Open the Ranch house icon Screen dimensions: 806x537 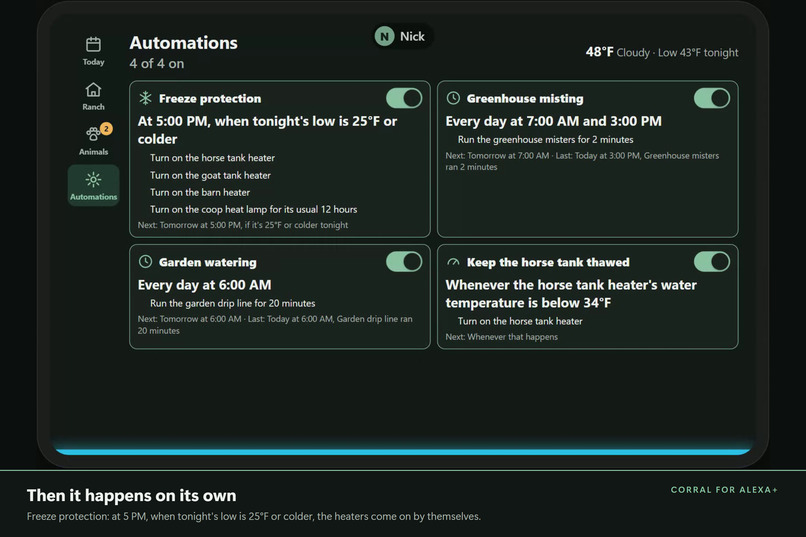point(93,89)
